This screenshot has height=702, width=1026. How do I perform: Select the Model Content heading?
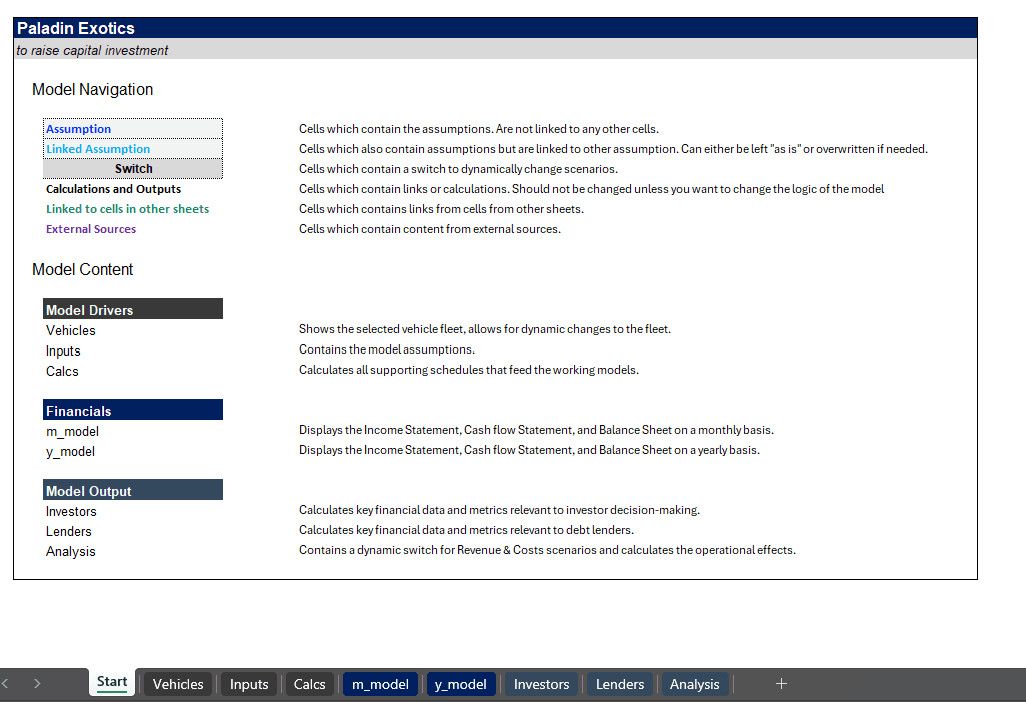click(82, 270)
